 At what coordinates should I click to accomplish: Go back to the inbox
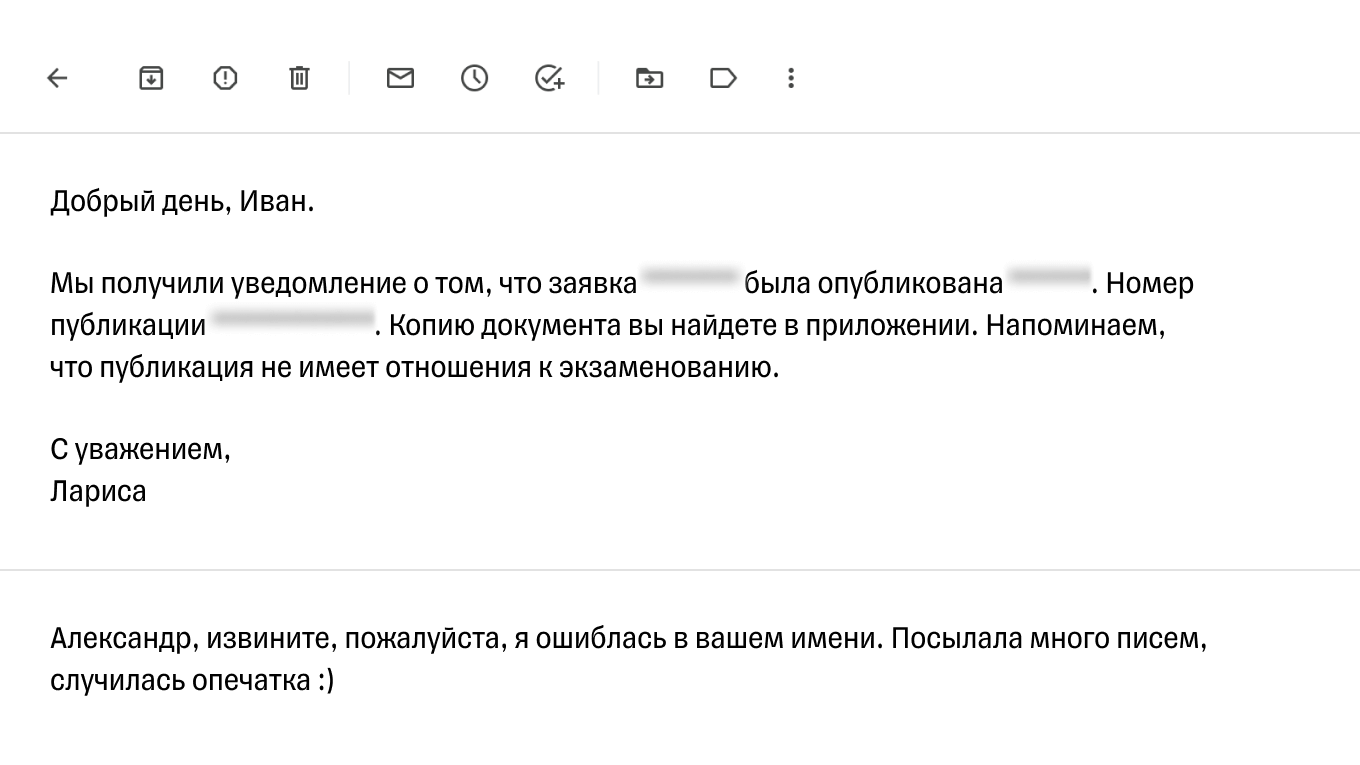click(x=57, y=78)
